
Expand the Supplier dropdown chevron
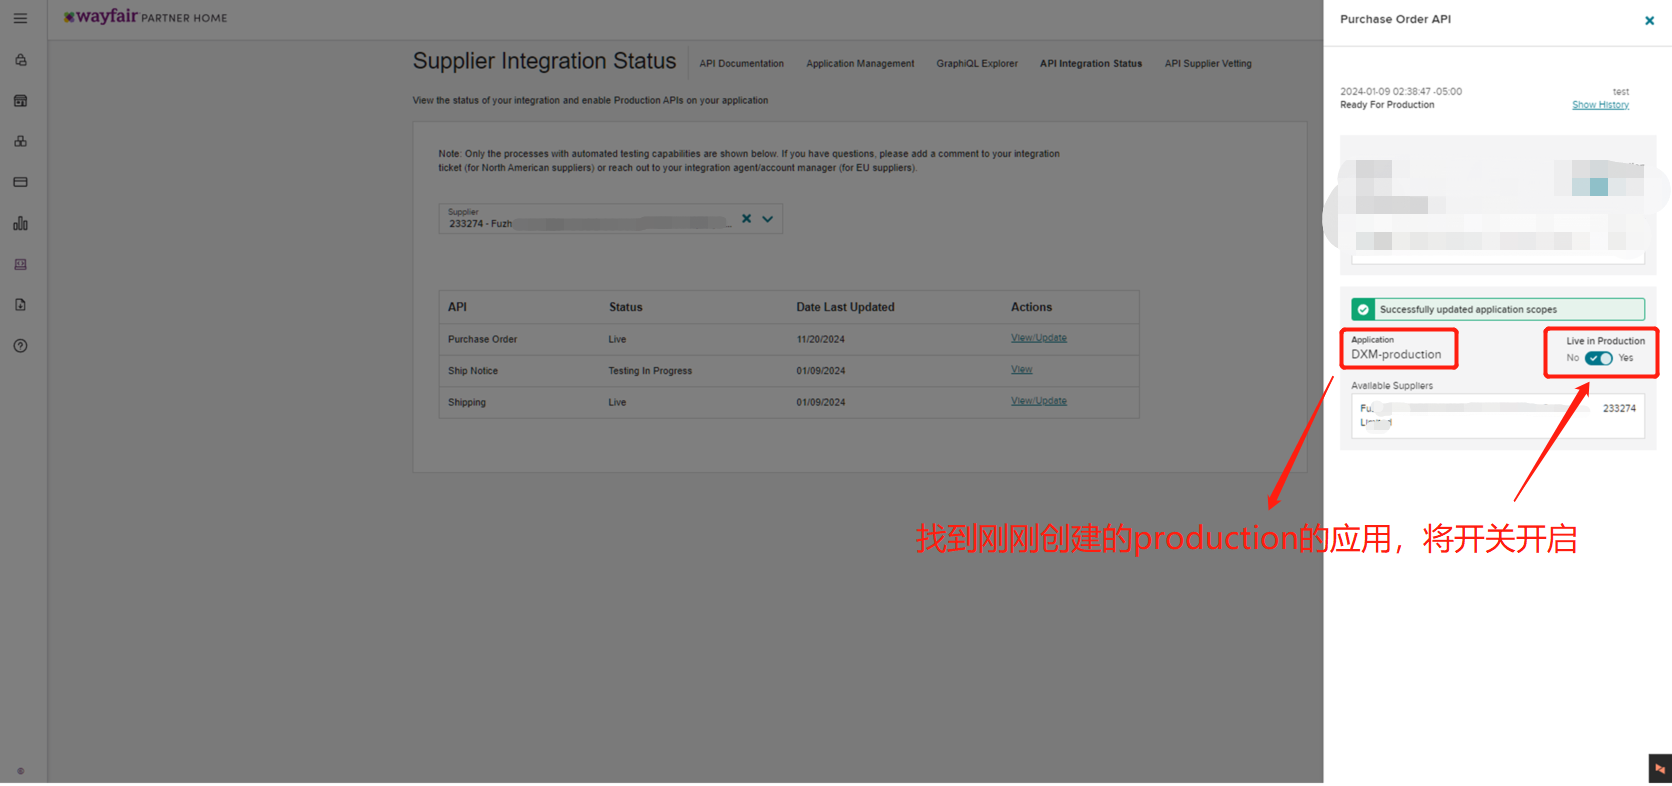coord(767,219)
